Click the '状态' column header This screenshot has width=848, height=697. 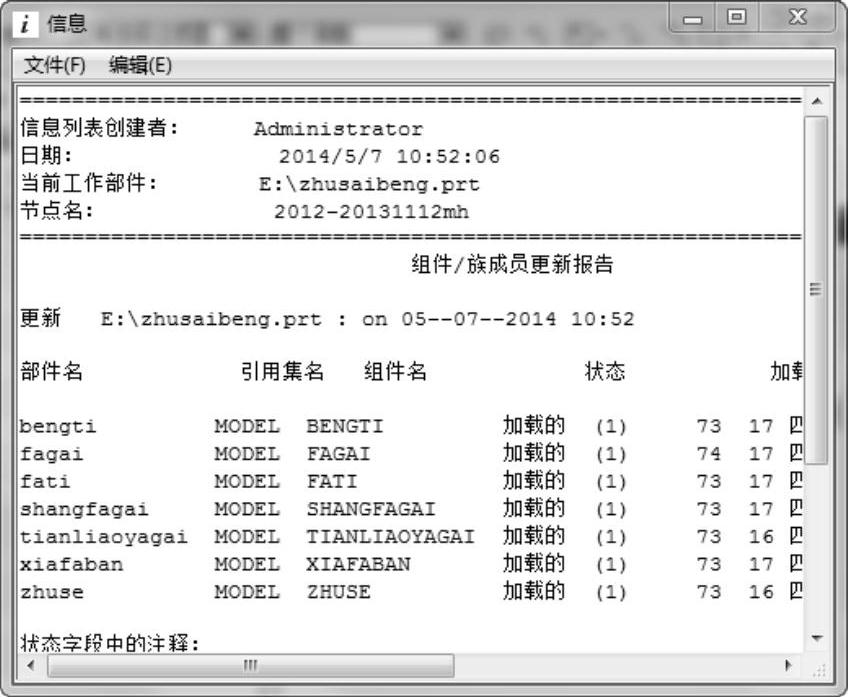coord(605,371)
